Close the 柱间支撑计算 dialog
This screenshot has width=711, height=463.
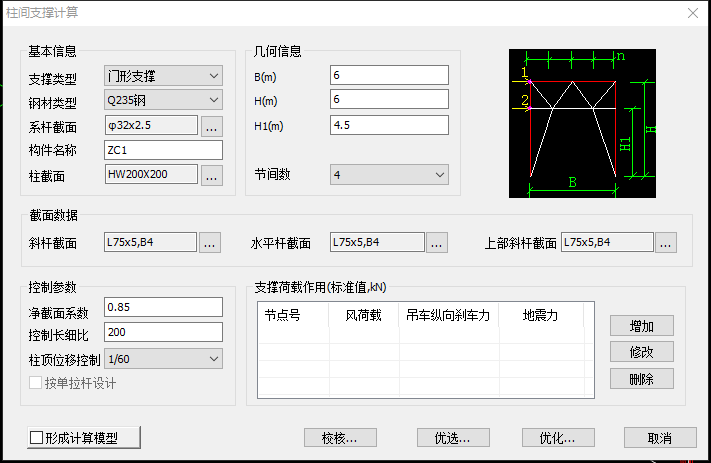click(x=693, y=13)
